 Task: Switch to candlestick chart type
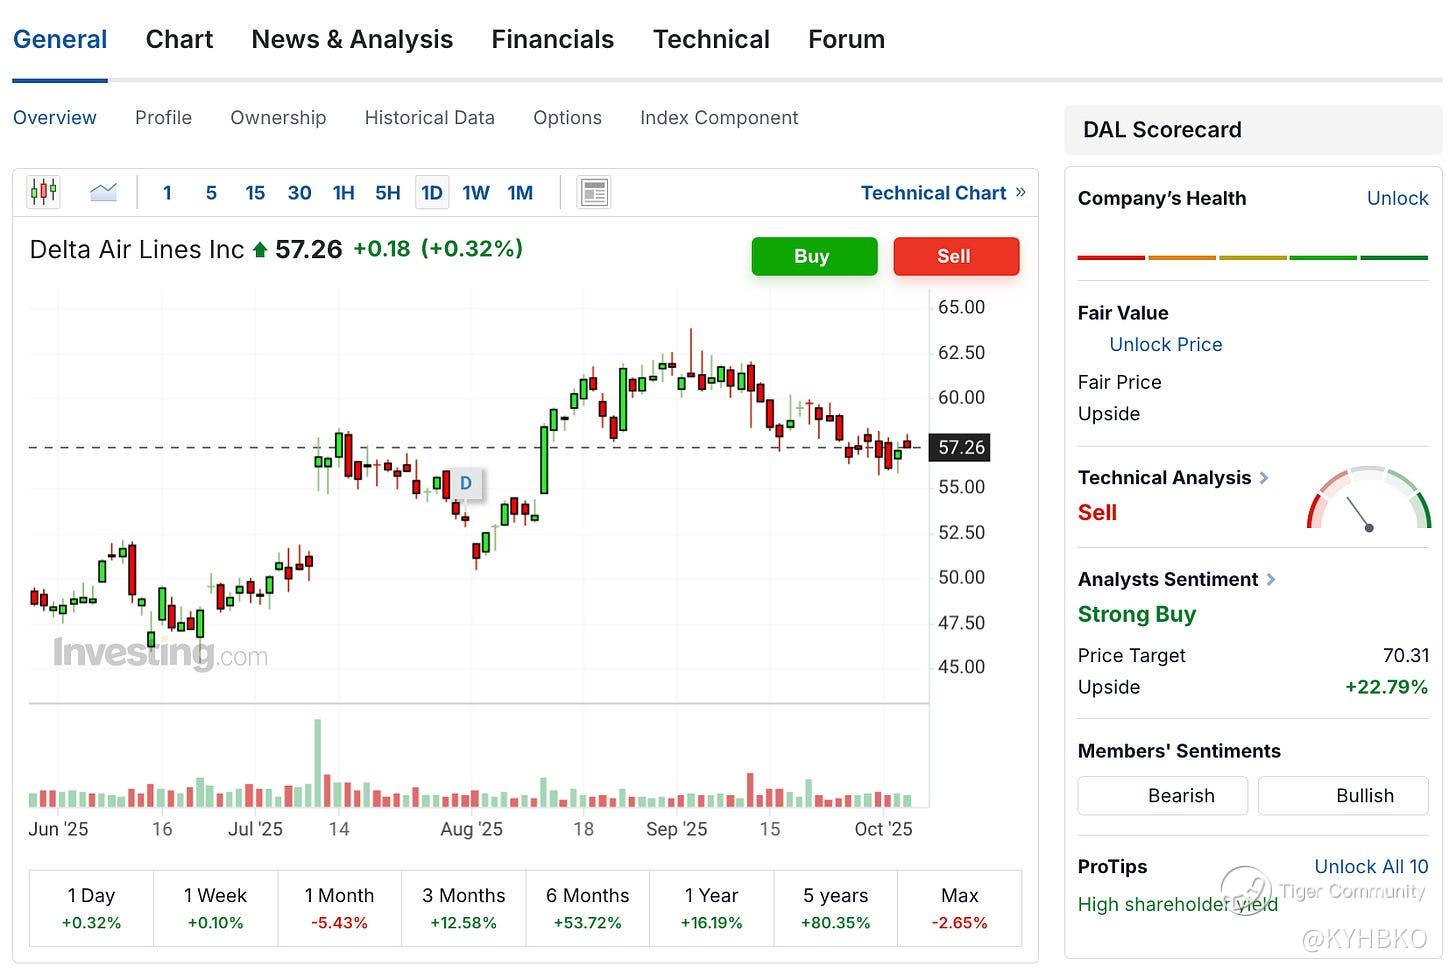[43, 192]
